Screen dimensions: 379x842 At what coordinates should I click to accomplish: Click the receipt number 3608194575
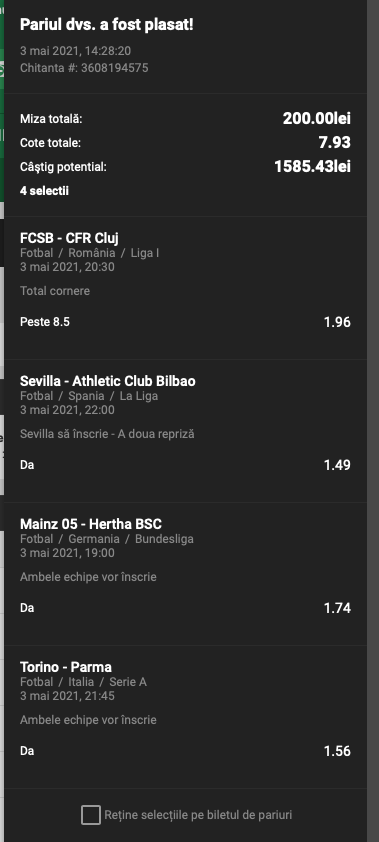pos(114,68)
